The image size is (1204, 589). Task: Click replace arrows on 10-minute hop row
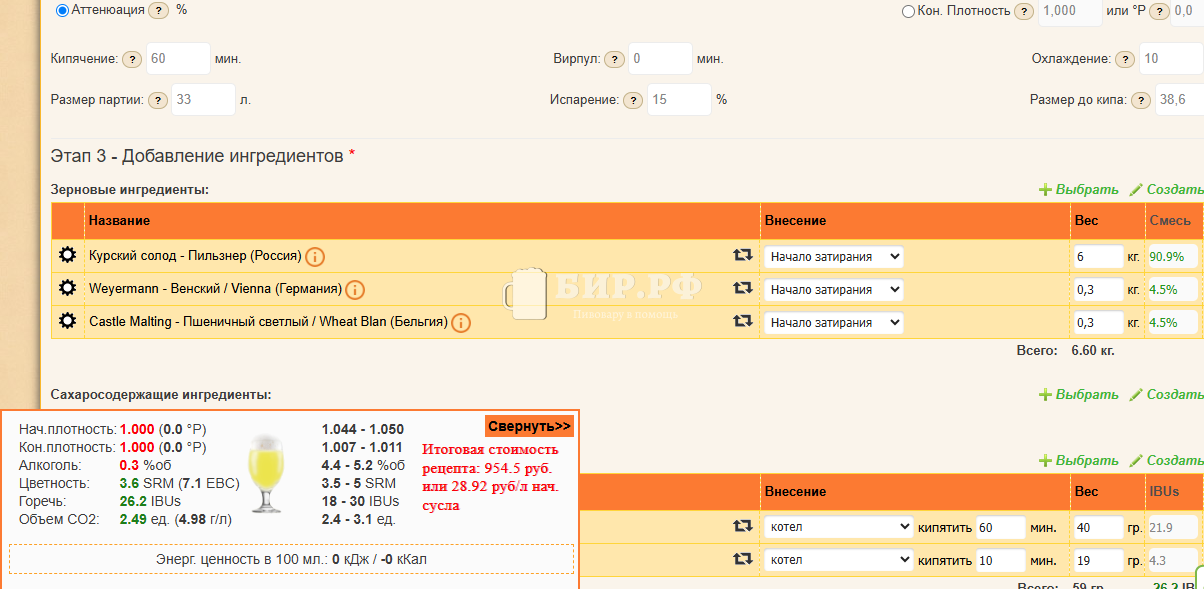[742, 559]
